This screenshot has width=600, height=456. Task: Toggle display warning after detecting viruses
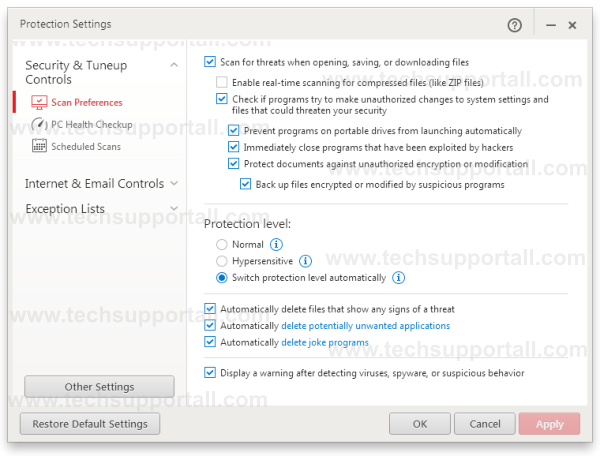210,373
